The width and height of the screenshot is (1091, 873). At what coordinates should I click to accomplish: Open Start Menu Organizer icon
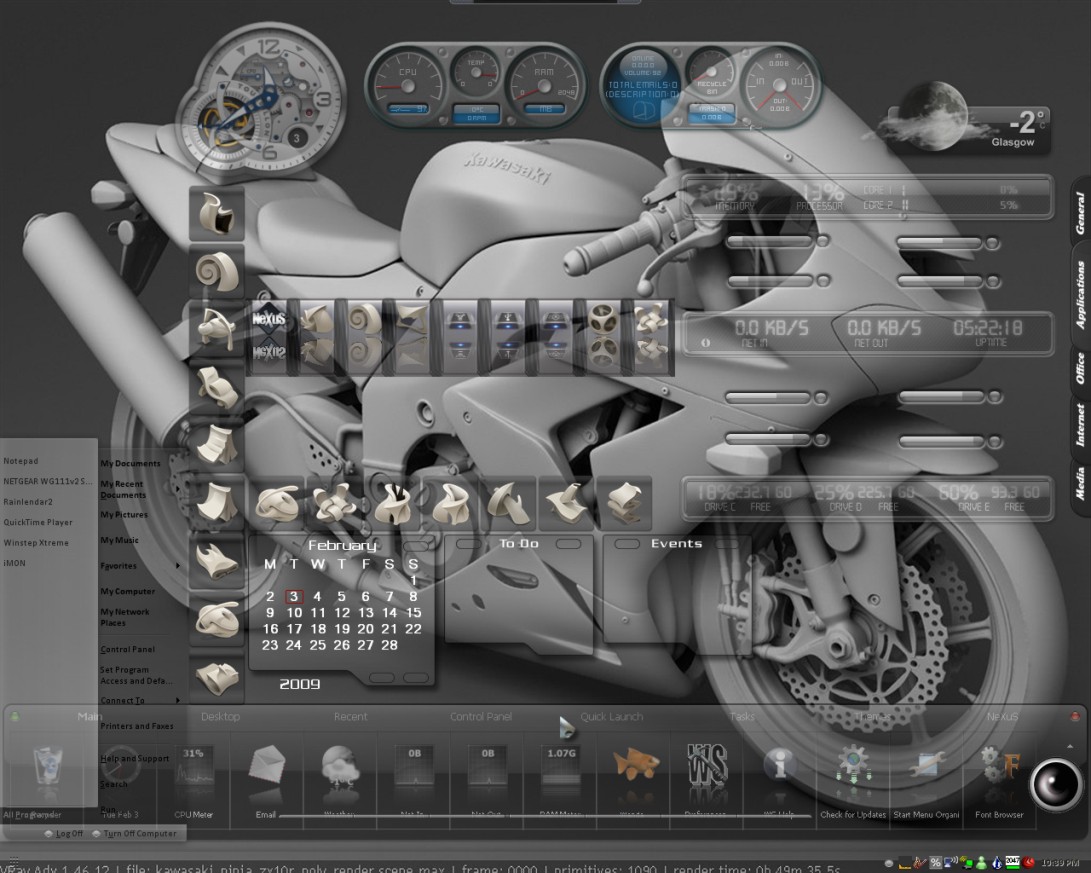[x=926, y=766]
